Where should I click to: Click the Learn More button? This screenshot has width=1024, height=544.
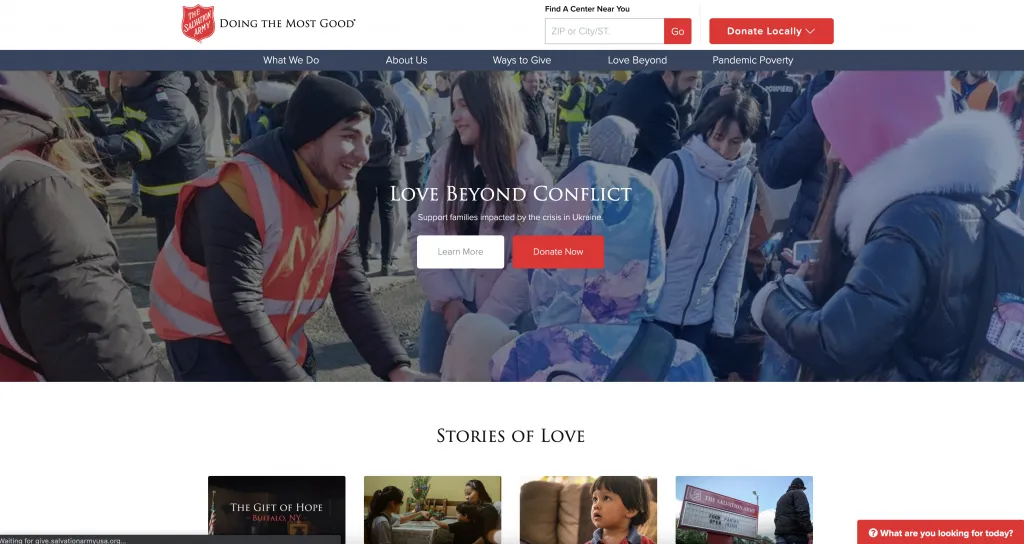(x=460, y=251)
